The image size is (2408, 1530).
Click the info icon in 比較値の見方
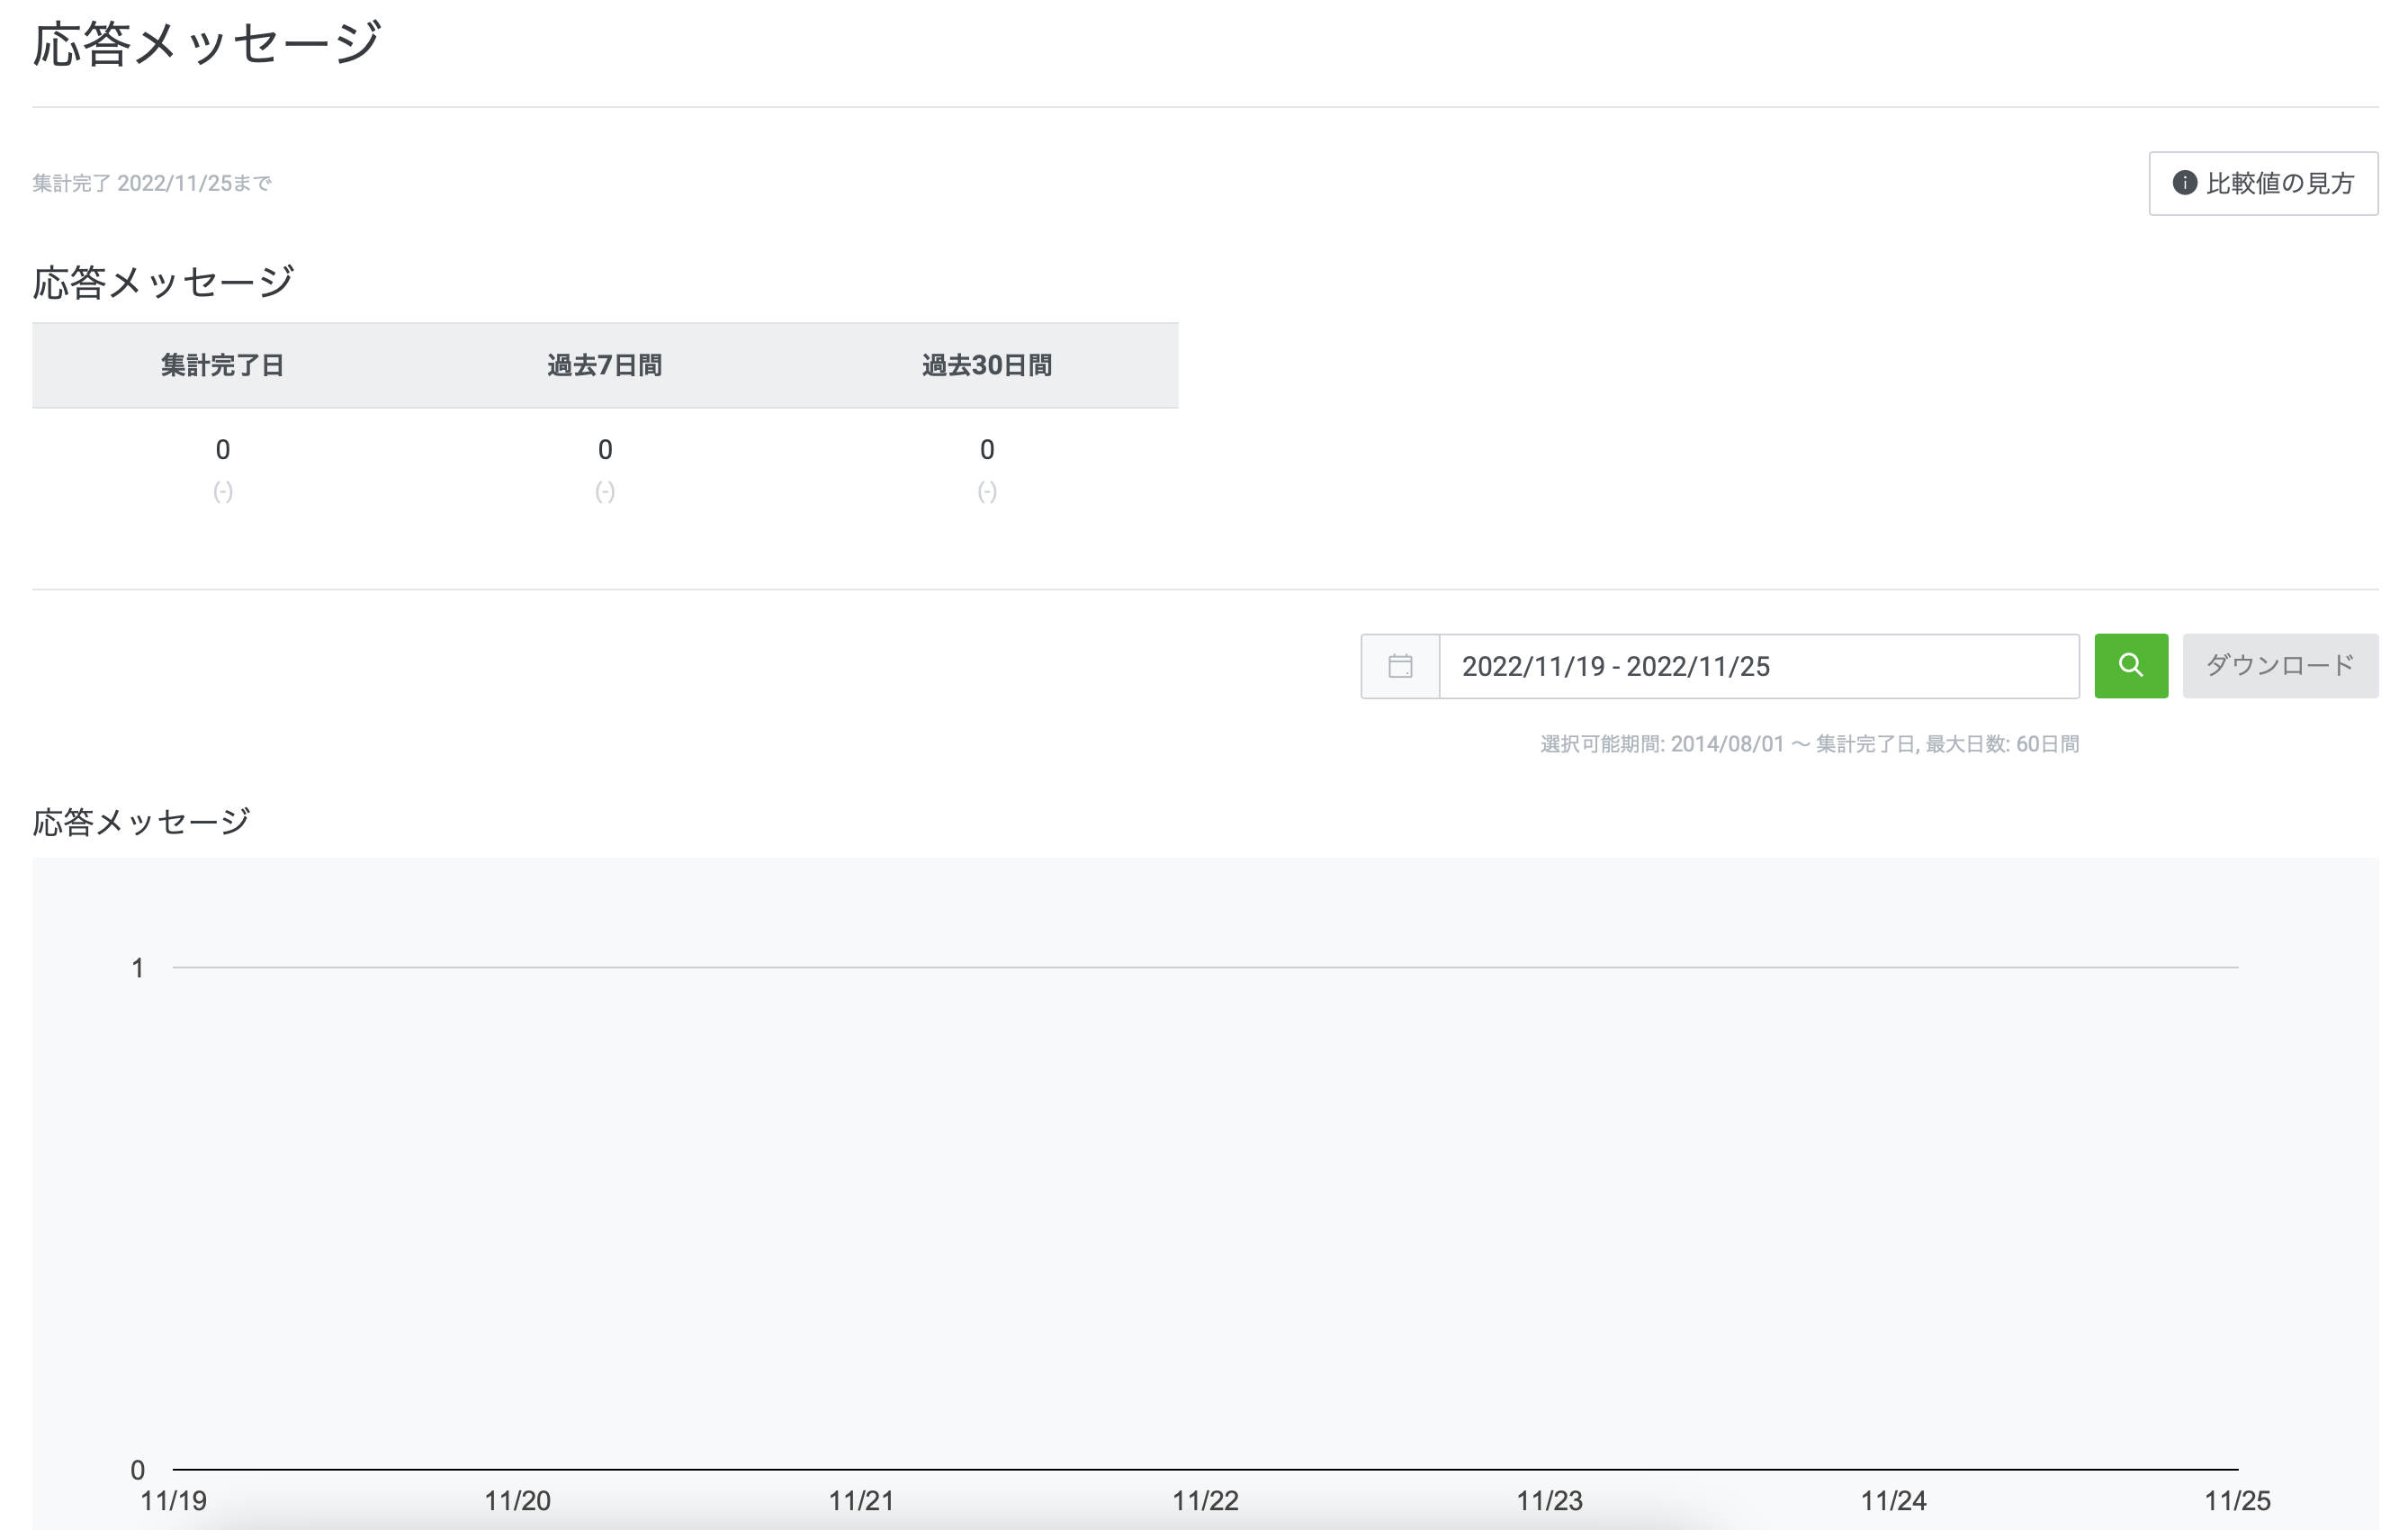click(x=2184, y=183)
